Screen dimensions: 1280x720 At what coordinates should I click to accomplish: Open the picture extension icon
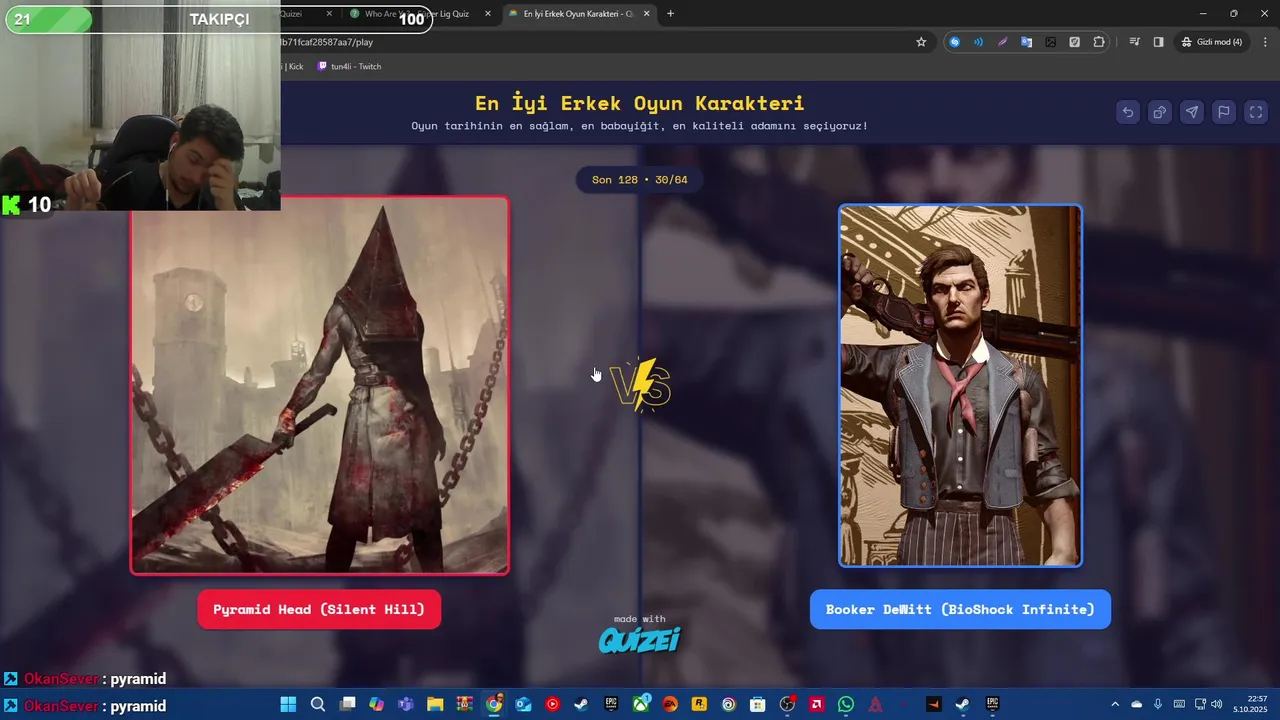1050,42
